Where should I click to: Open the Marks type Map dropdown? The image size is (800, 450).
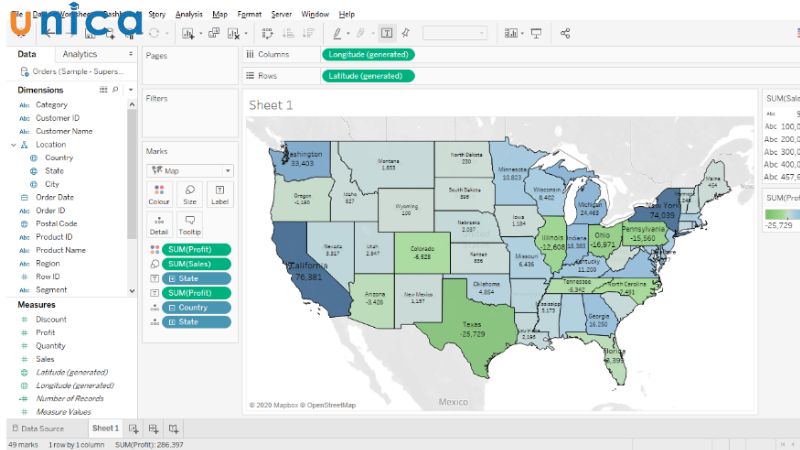189,170
